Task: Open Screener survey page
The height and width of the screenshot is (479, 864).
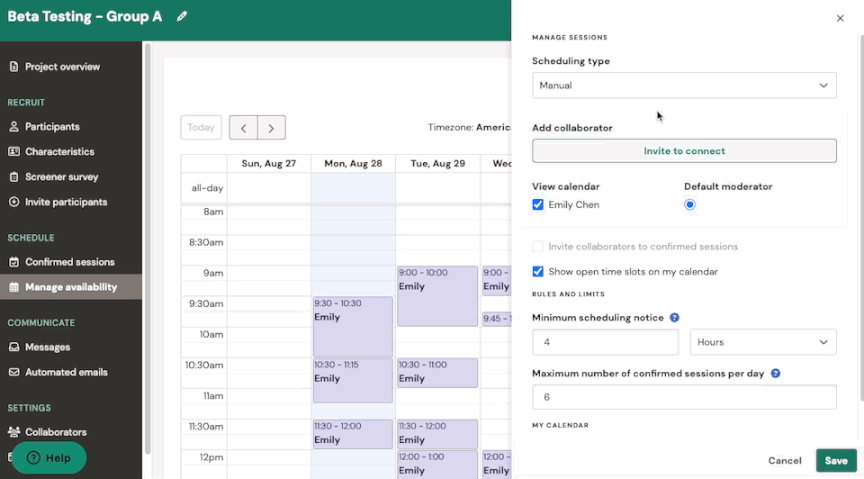Action: (61, 177)
